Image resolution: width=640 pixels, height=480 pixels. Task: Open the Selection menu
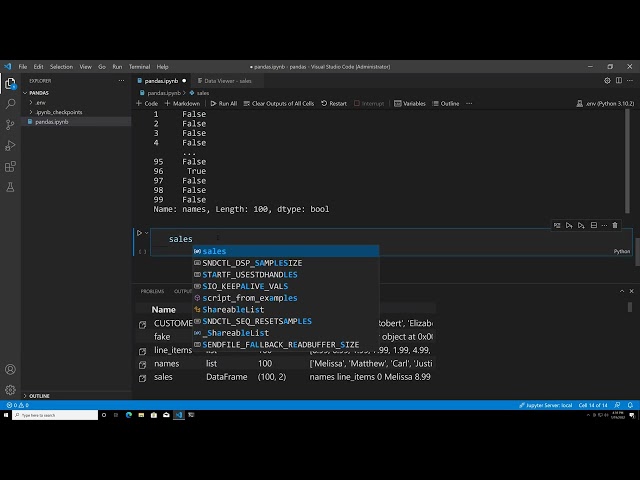point(61,67)
